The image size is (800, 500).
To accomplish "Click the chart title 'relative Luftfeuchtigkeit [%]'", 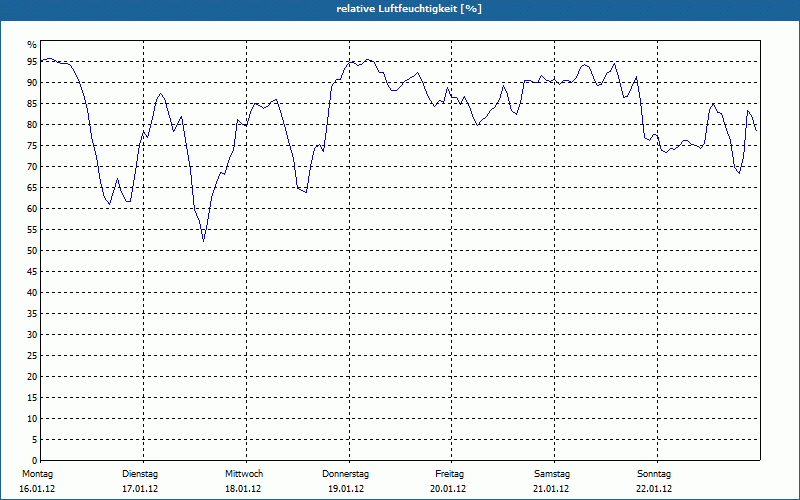I will pos(409,9).
